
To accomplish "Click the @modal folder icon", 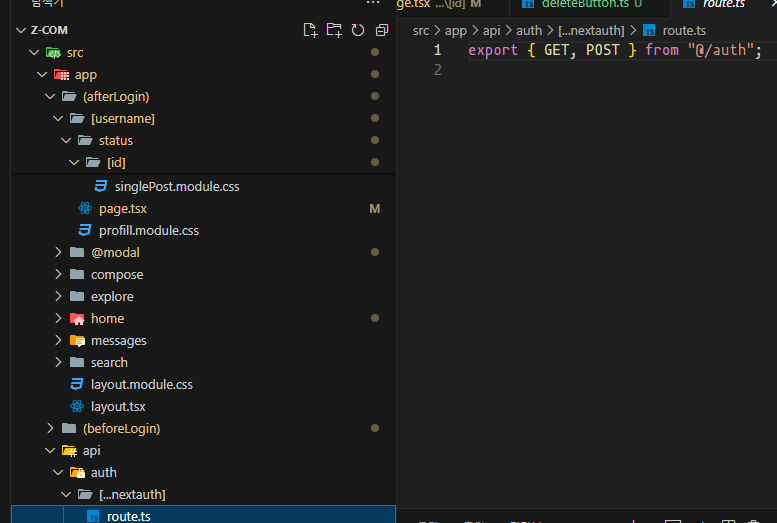I will 77,252.
